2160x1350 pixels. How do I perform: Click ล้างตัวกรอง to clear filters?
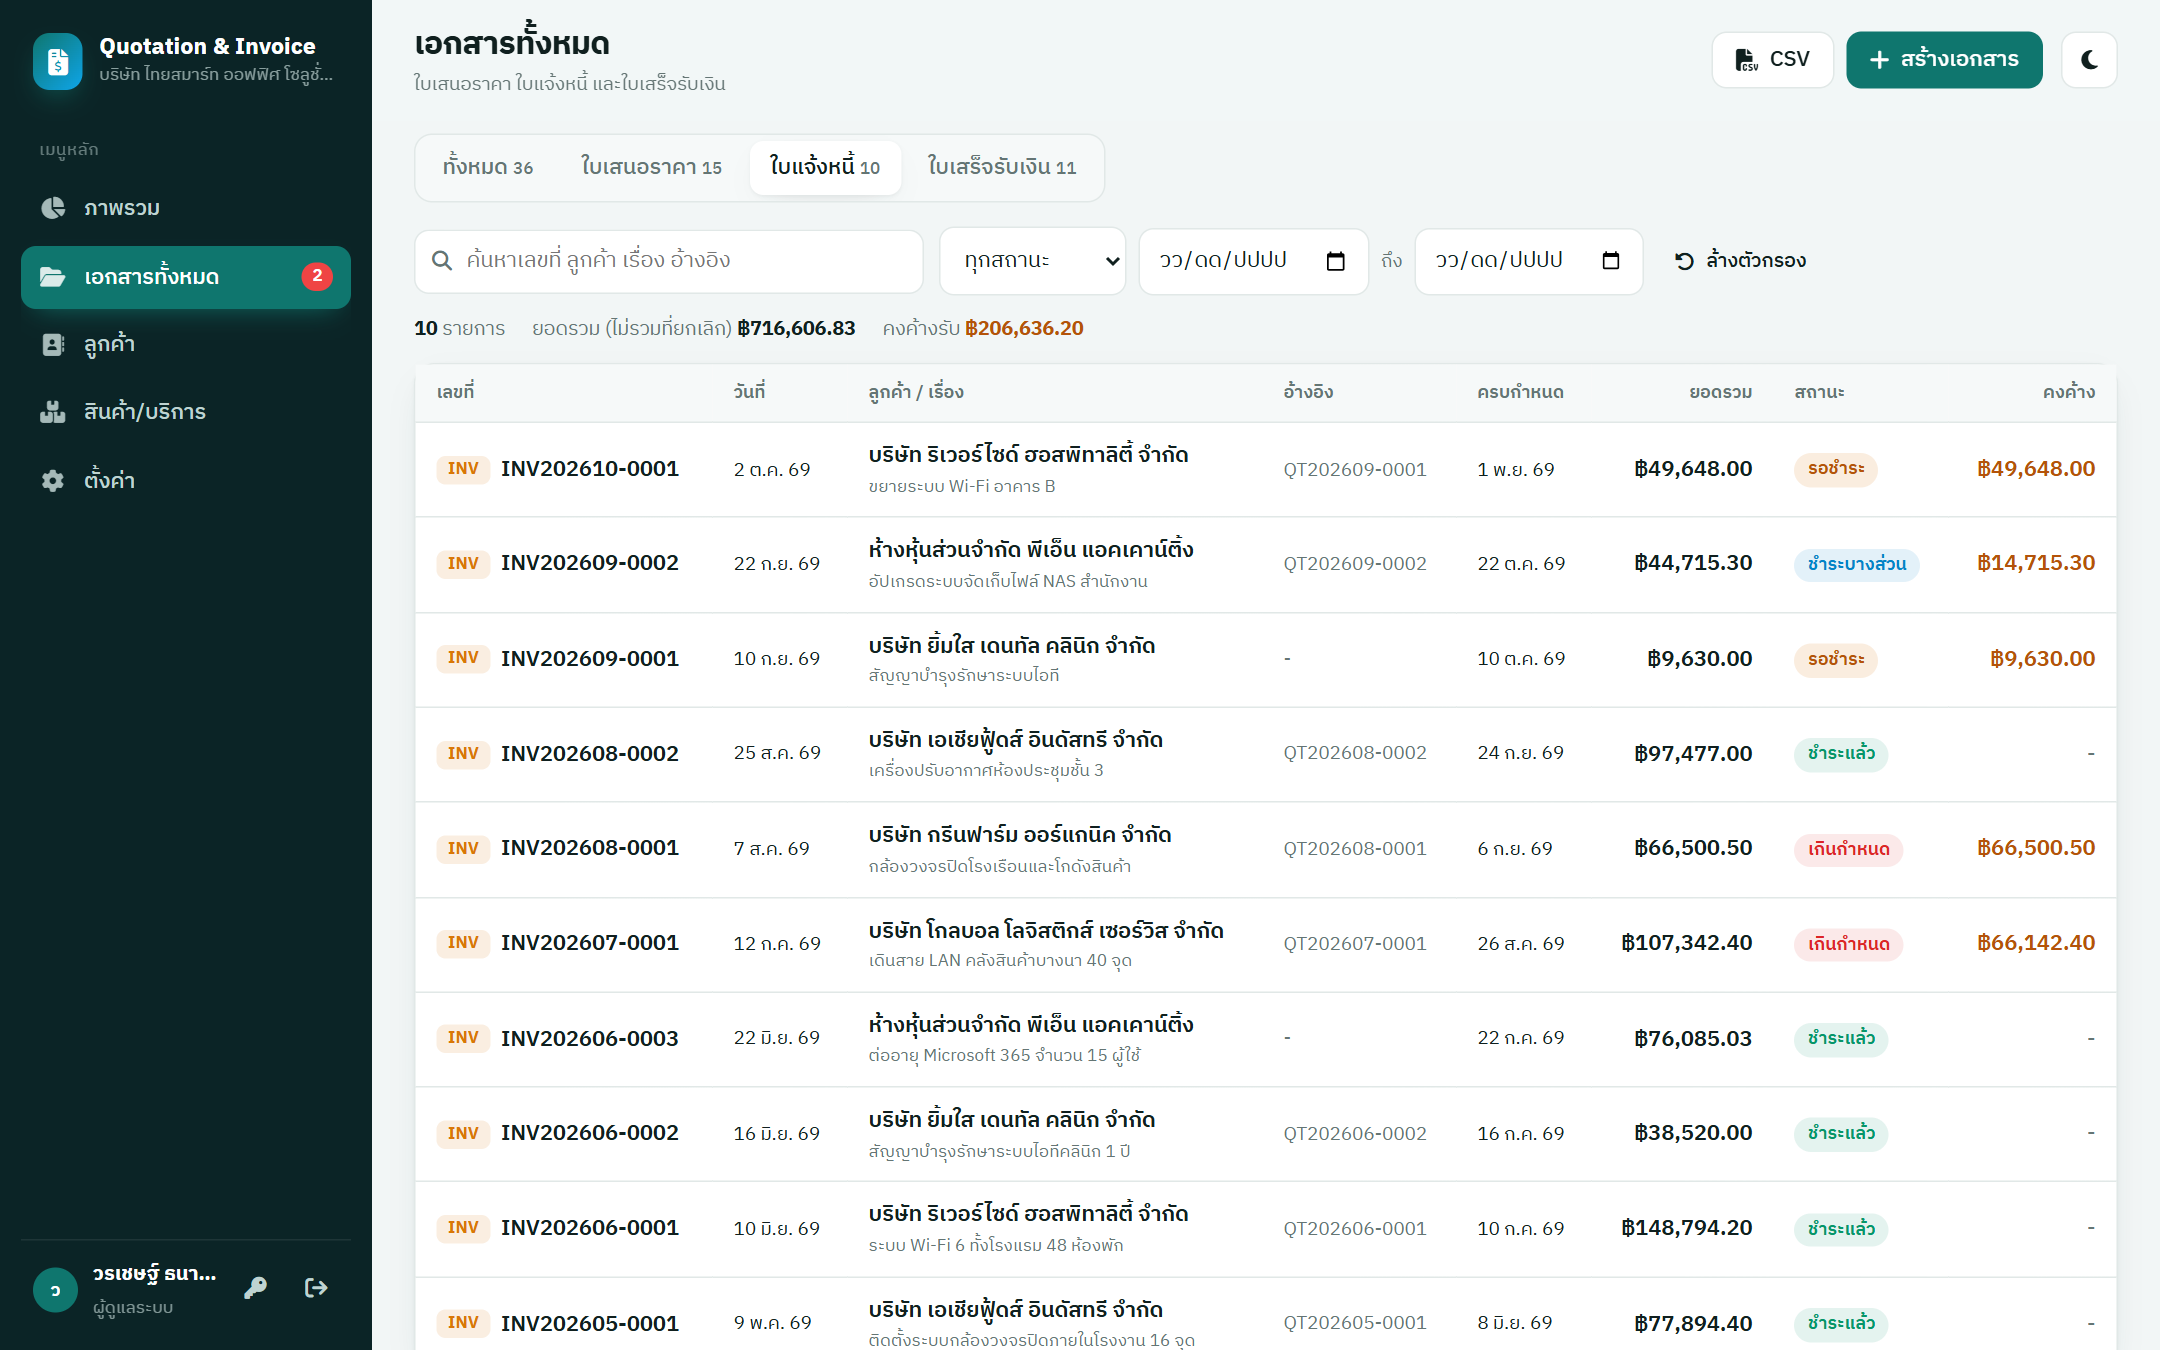pyautogui.click(x=1740, y=261)
